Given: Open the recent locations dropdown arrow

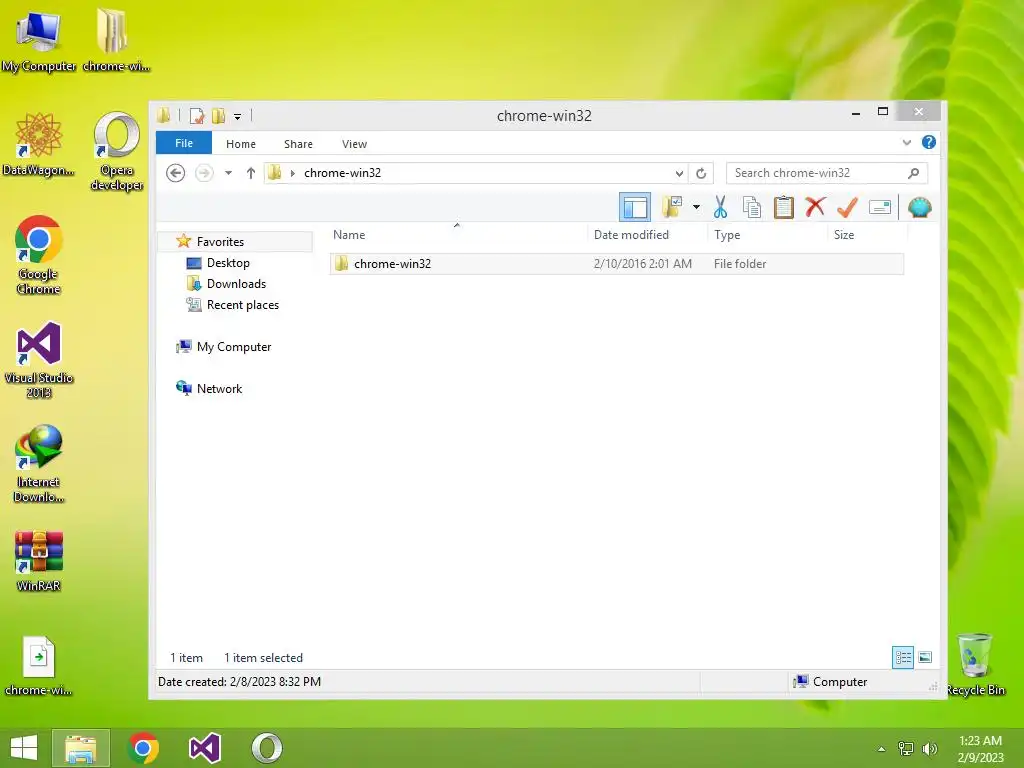Looking at the screenshot, I should point(229,173).
